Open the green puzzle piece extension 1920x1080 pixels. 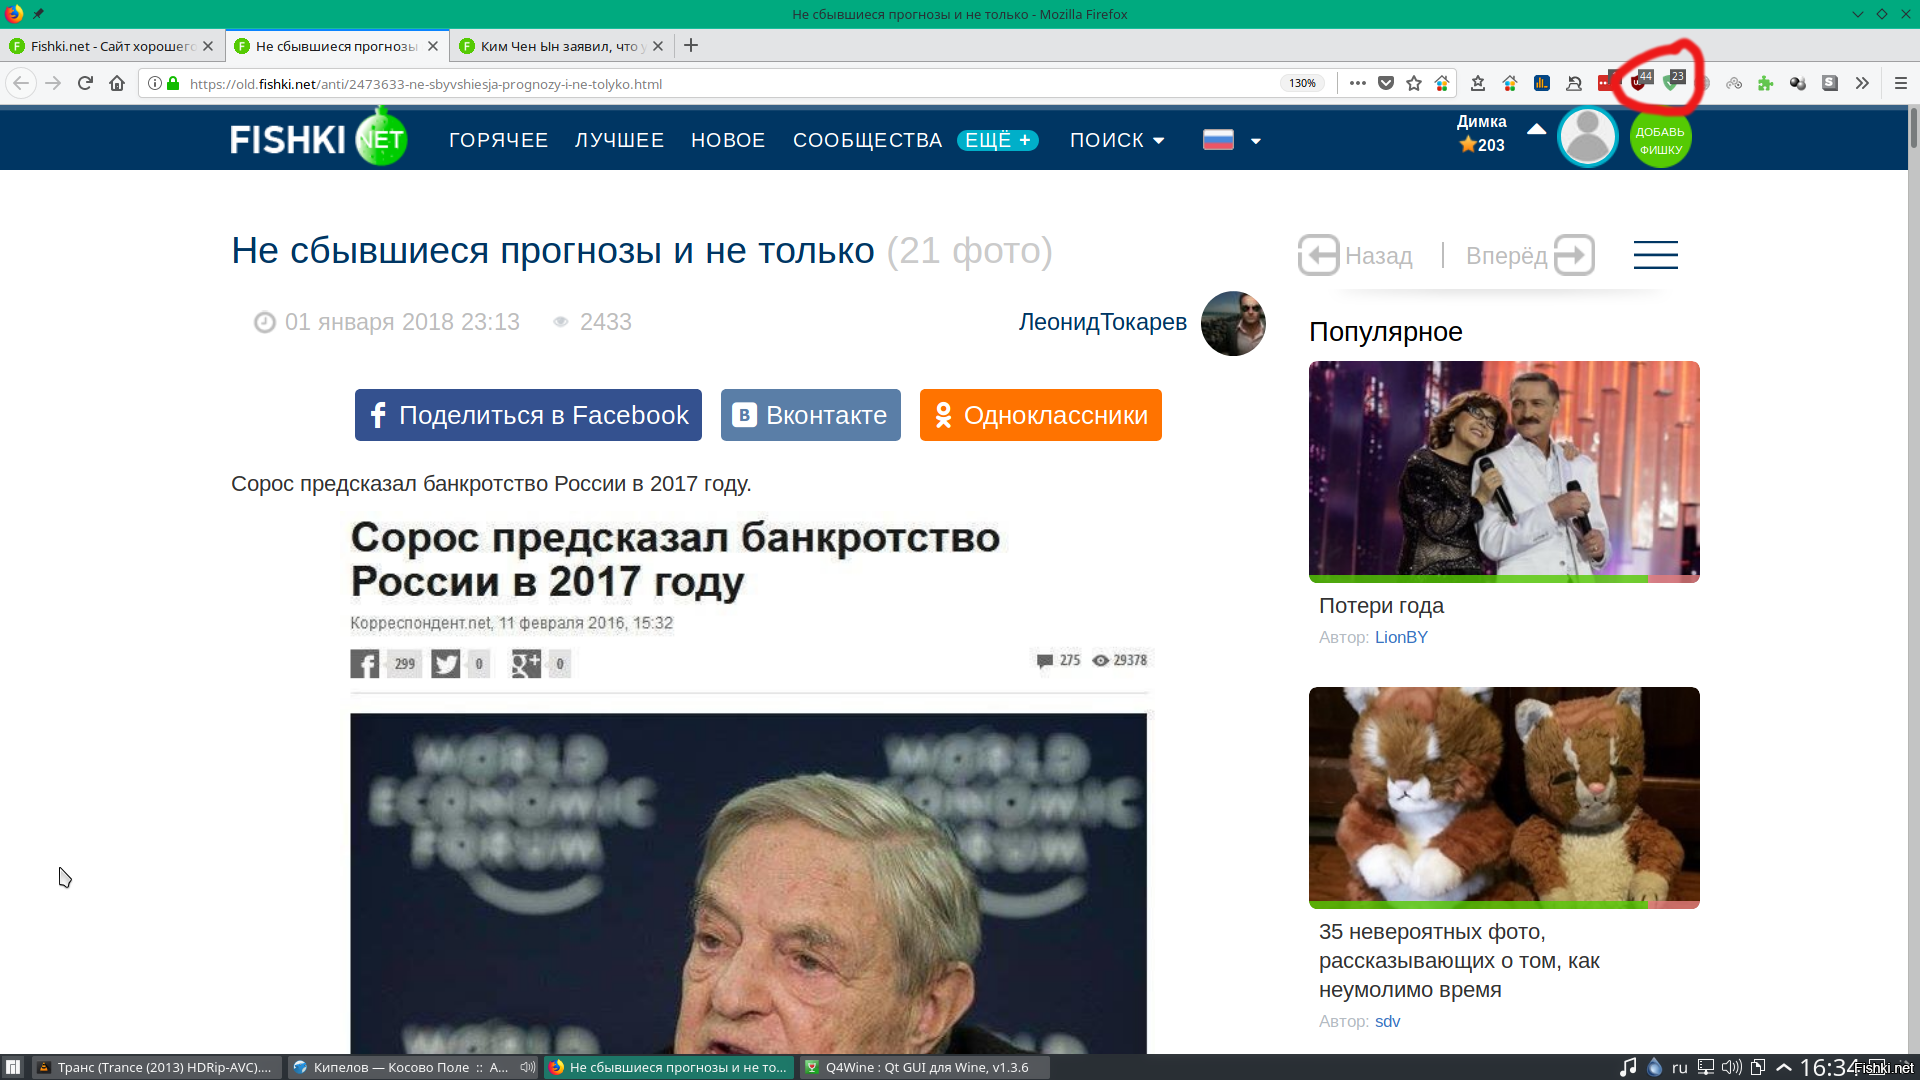1766,83
